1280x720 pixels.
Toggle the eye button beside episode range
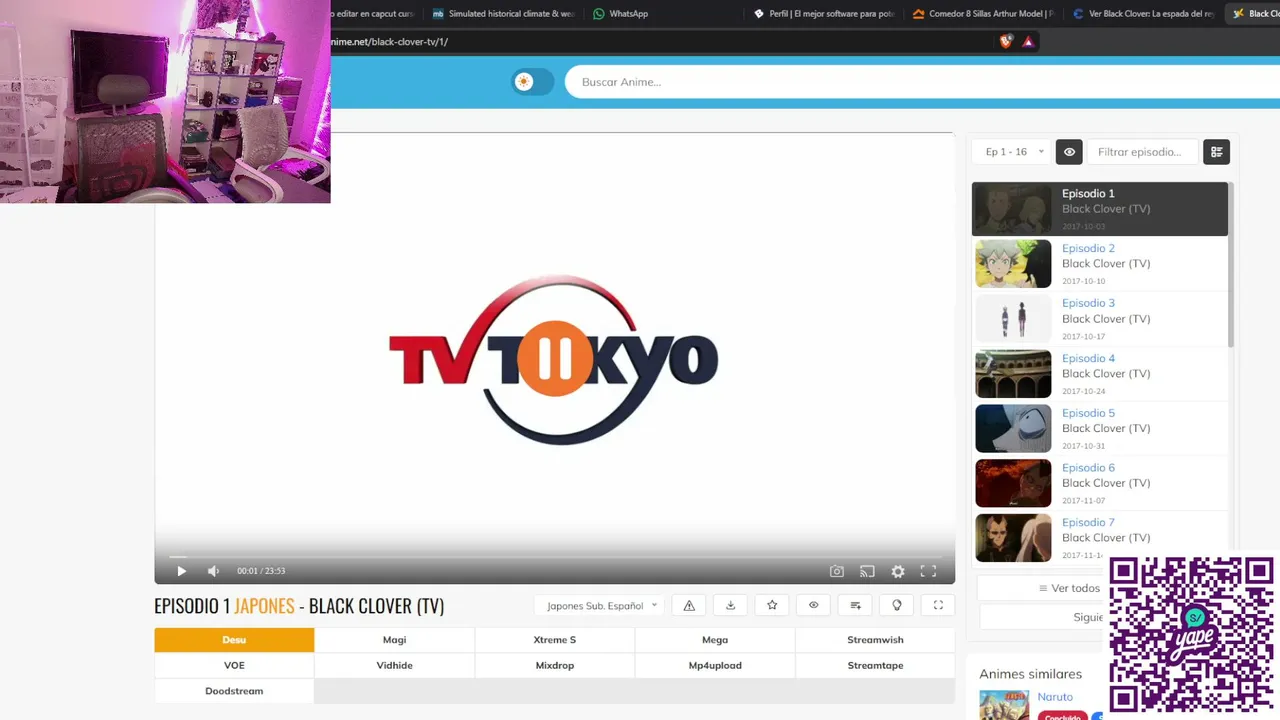pyautogui.click(x=1069, y=152)
